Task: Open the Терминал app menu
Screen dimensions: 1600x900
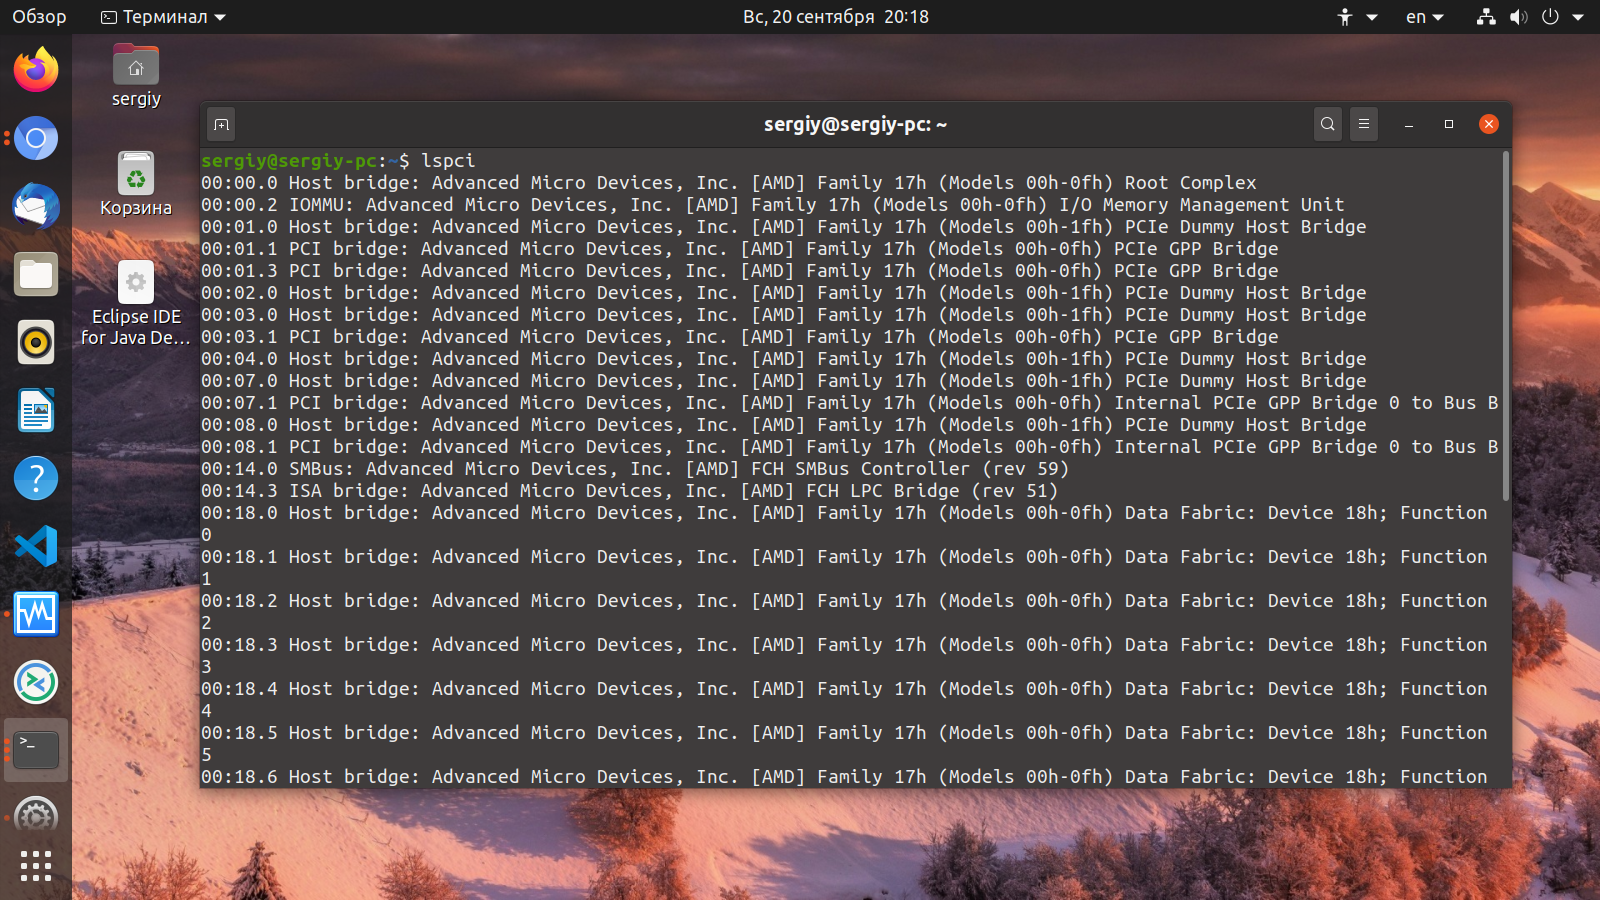Action: (x=164, y=16)
